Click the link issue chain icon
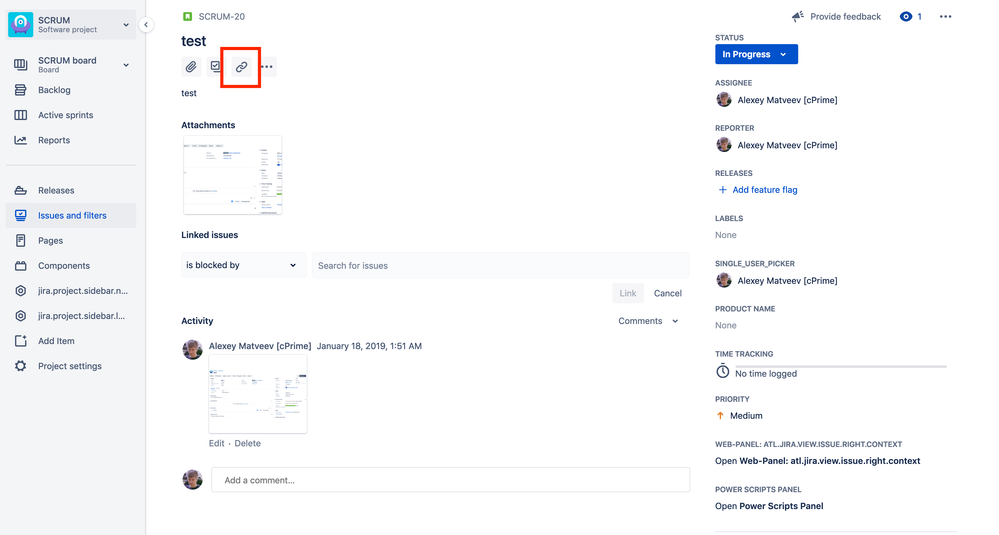 (241, 67)
